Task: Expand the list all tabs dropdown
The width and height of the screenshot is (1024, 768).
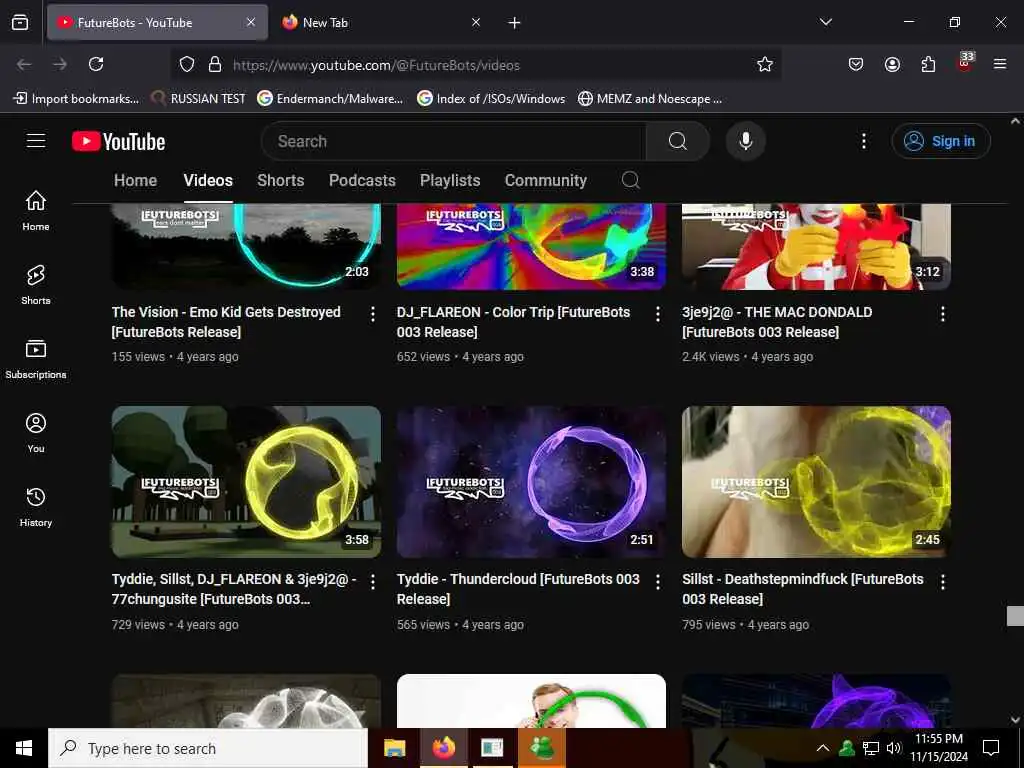Action: [x=825, y=22]
